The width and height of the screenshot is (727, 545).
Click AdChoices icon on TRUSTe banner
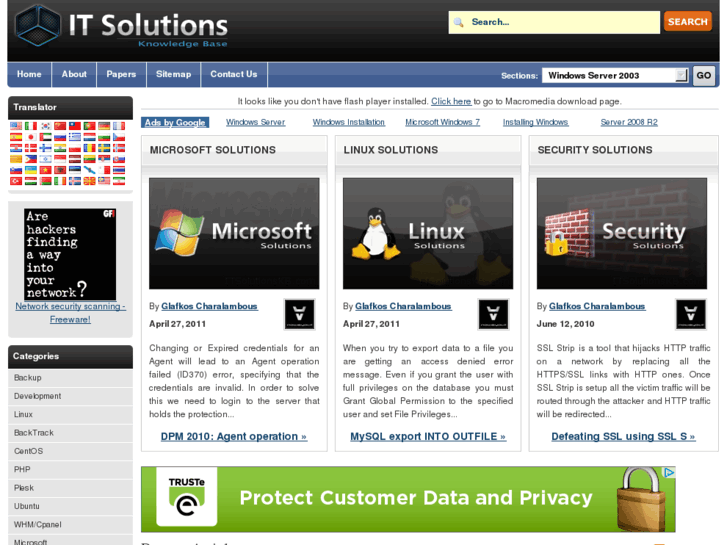[x=669, y=473]
